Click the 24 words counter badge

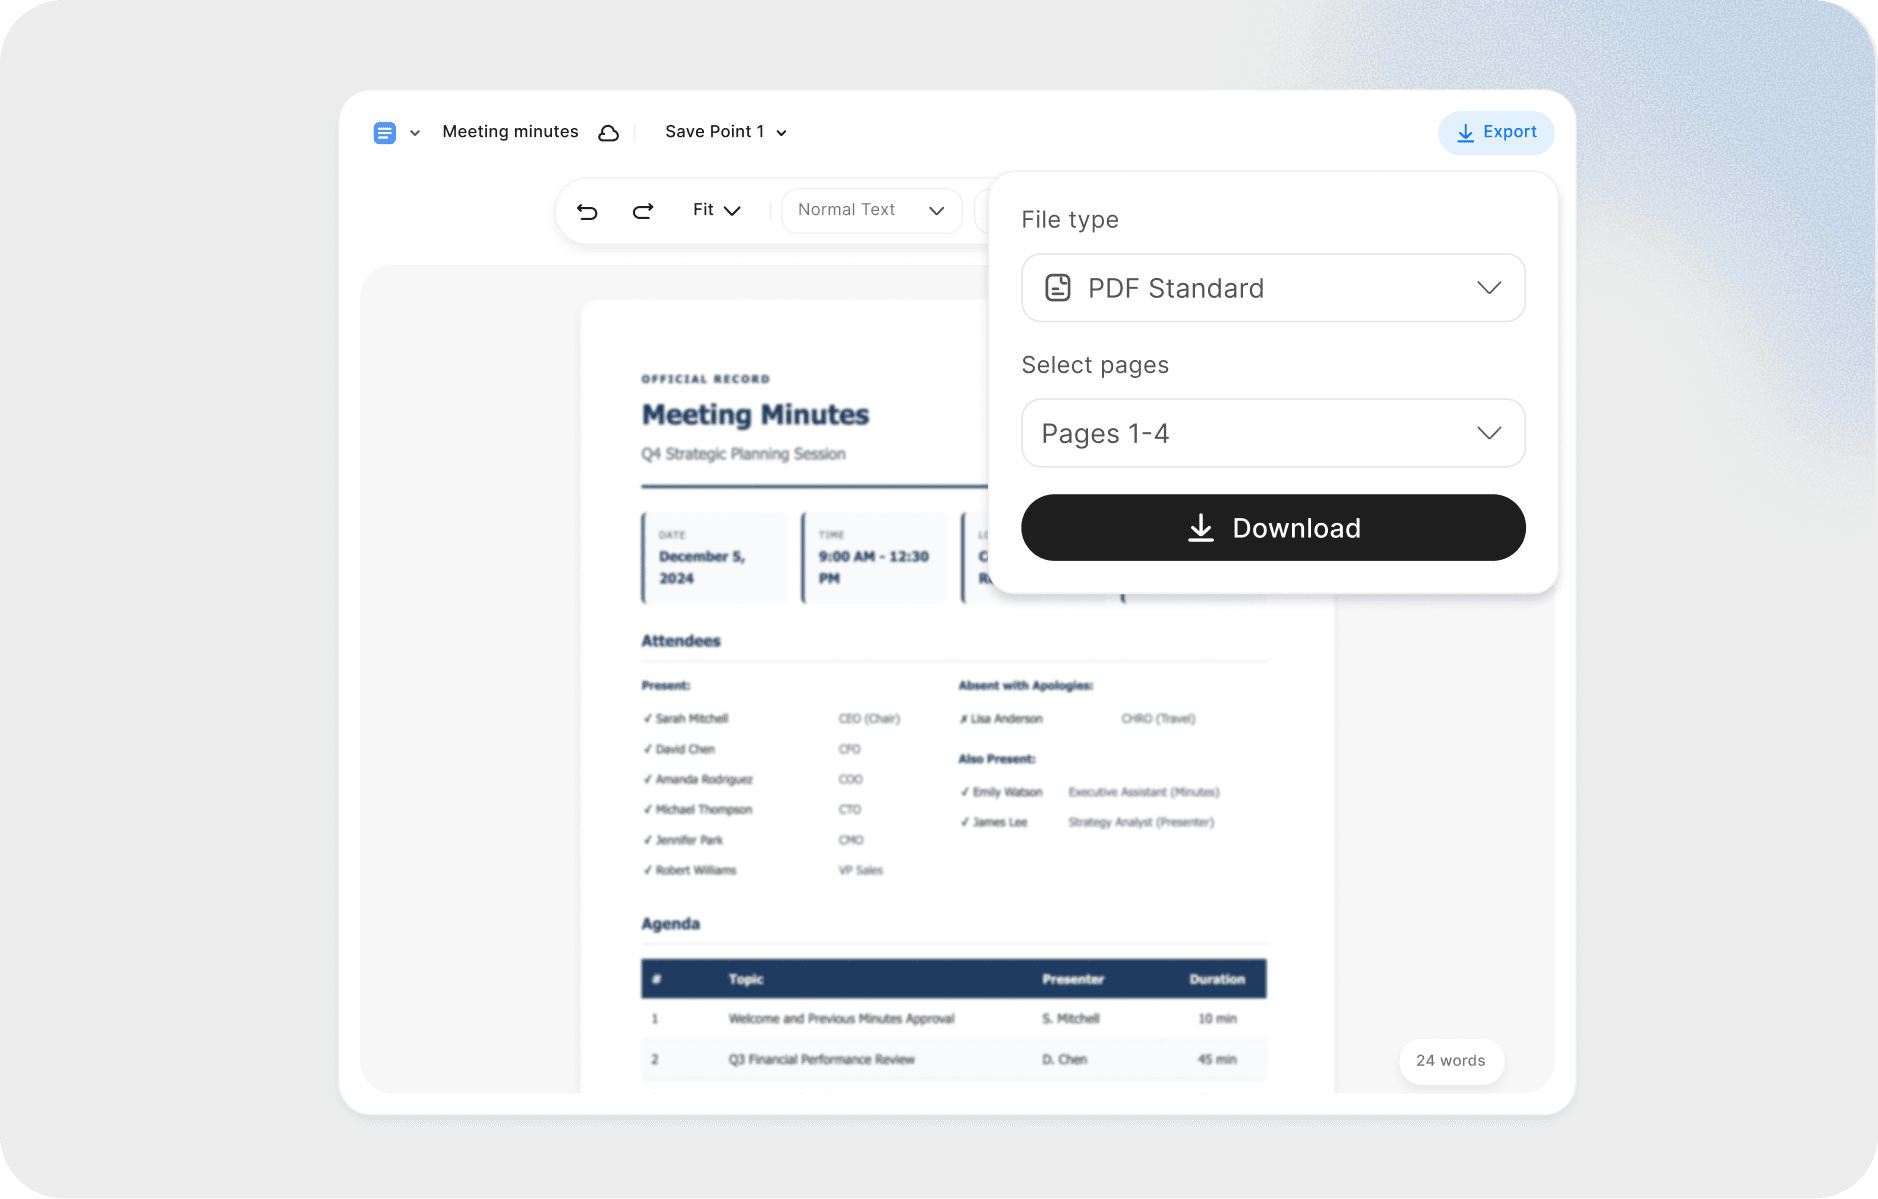coord(1450,1061)
